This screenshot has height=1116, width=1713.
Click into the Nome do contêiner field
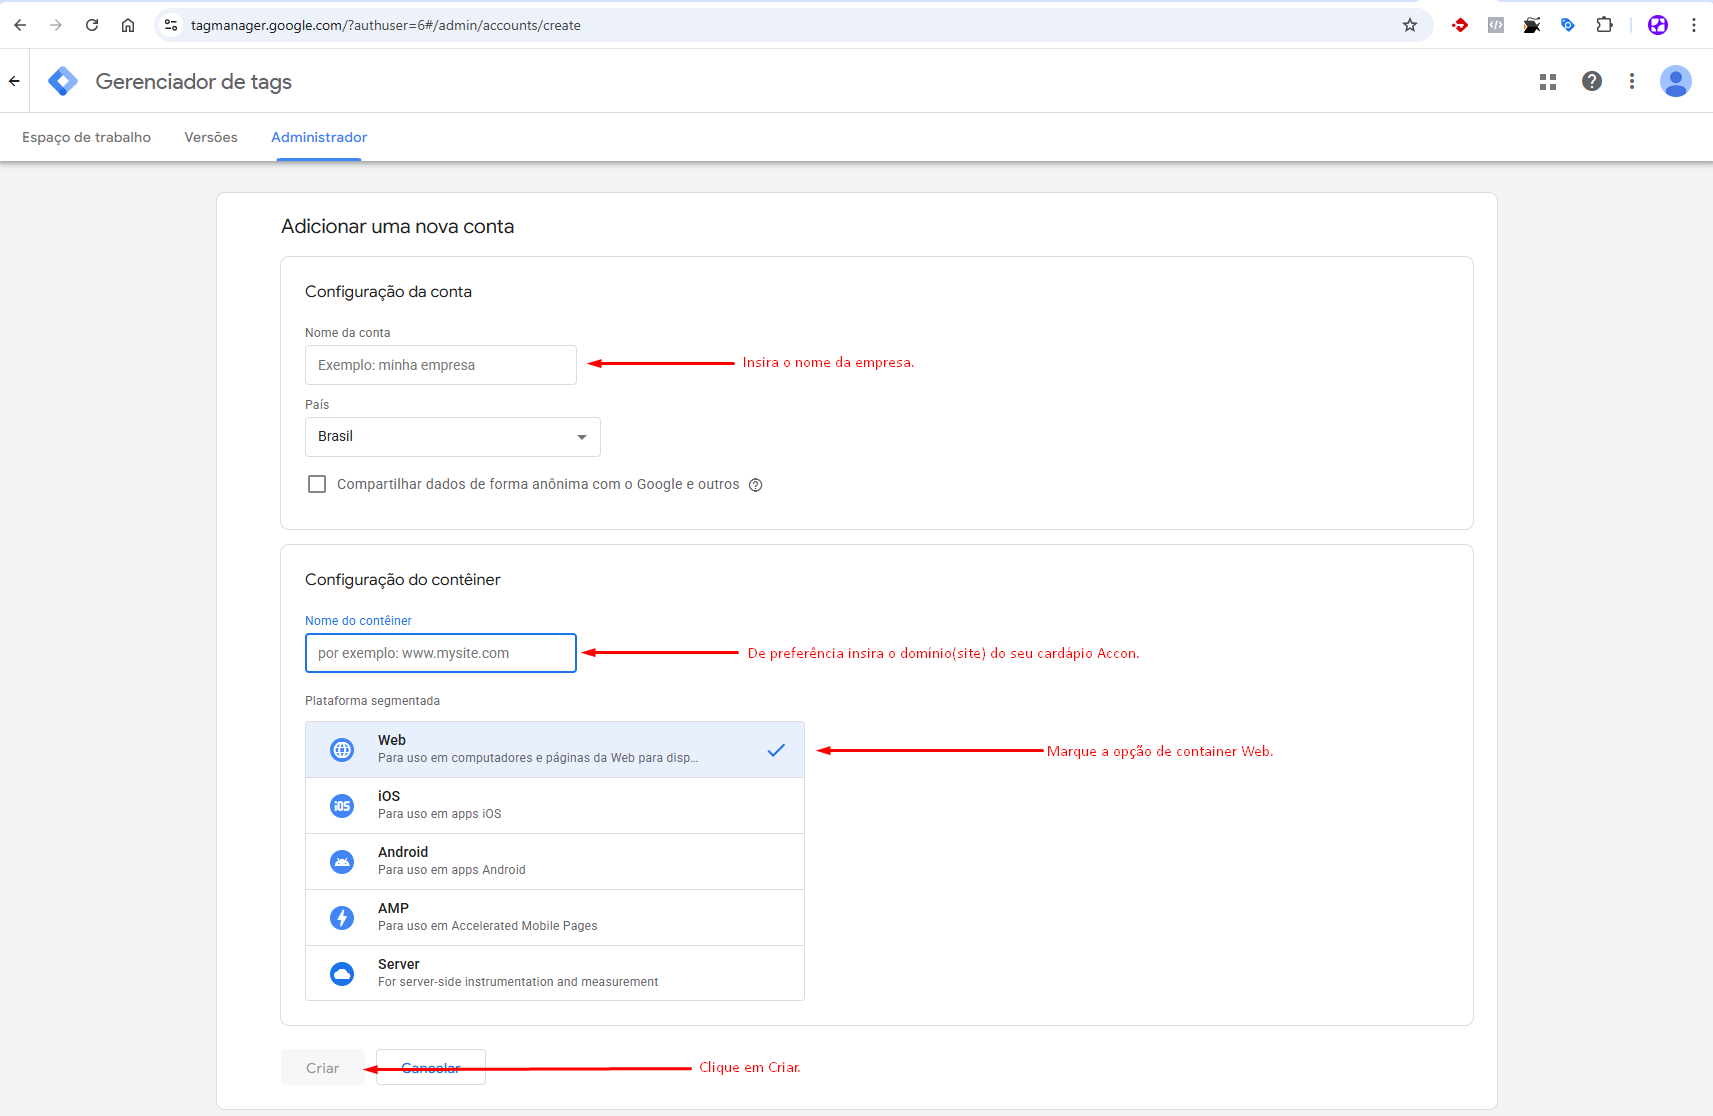click(441, 653)
